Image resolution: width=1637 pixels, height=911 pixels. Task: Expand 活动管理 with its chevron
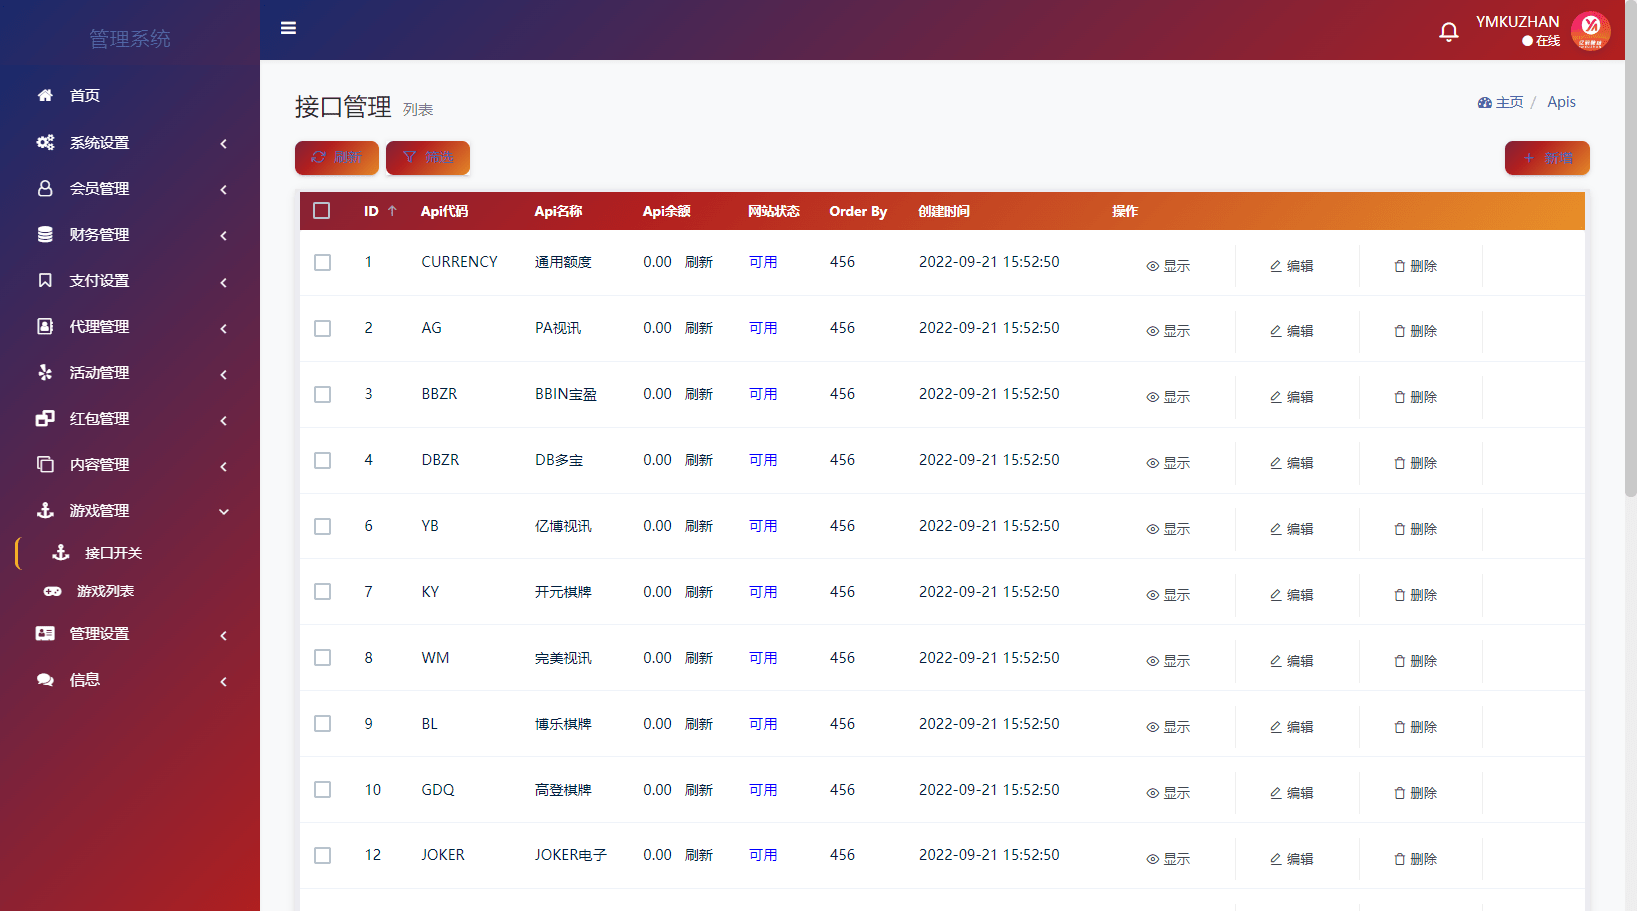click(224, 374)
